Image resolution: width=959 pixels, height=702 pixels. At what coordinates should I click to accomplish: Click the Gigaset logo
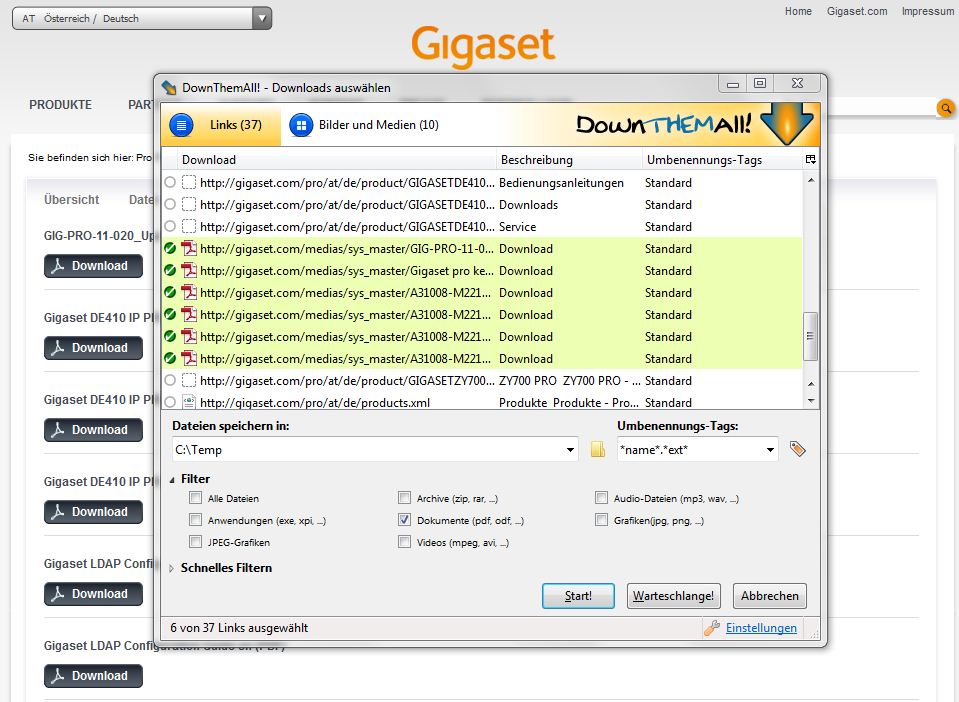pos(483,45)
